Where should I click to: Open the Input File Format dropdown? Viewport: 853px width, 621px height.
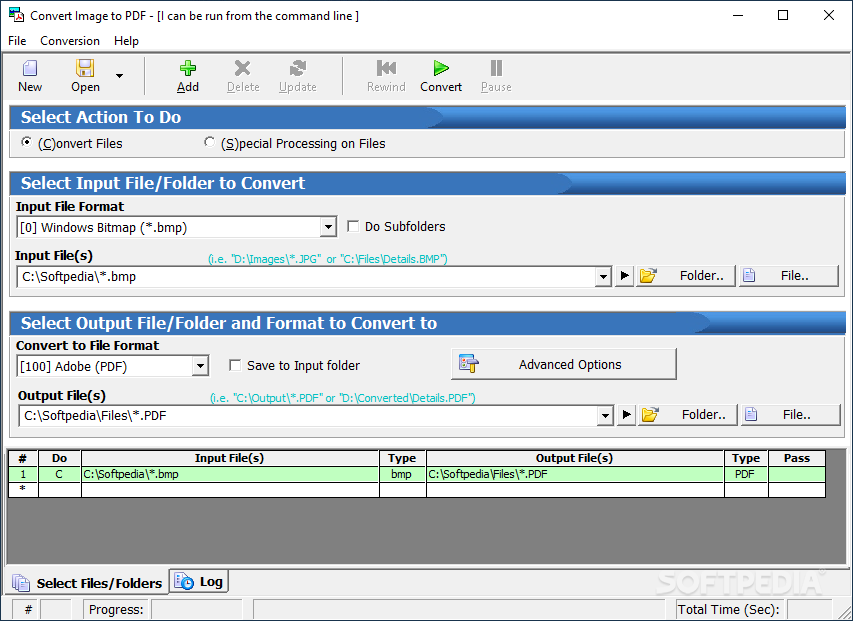328,227
